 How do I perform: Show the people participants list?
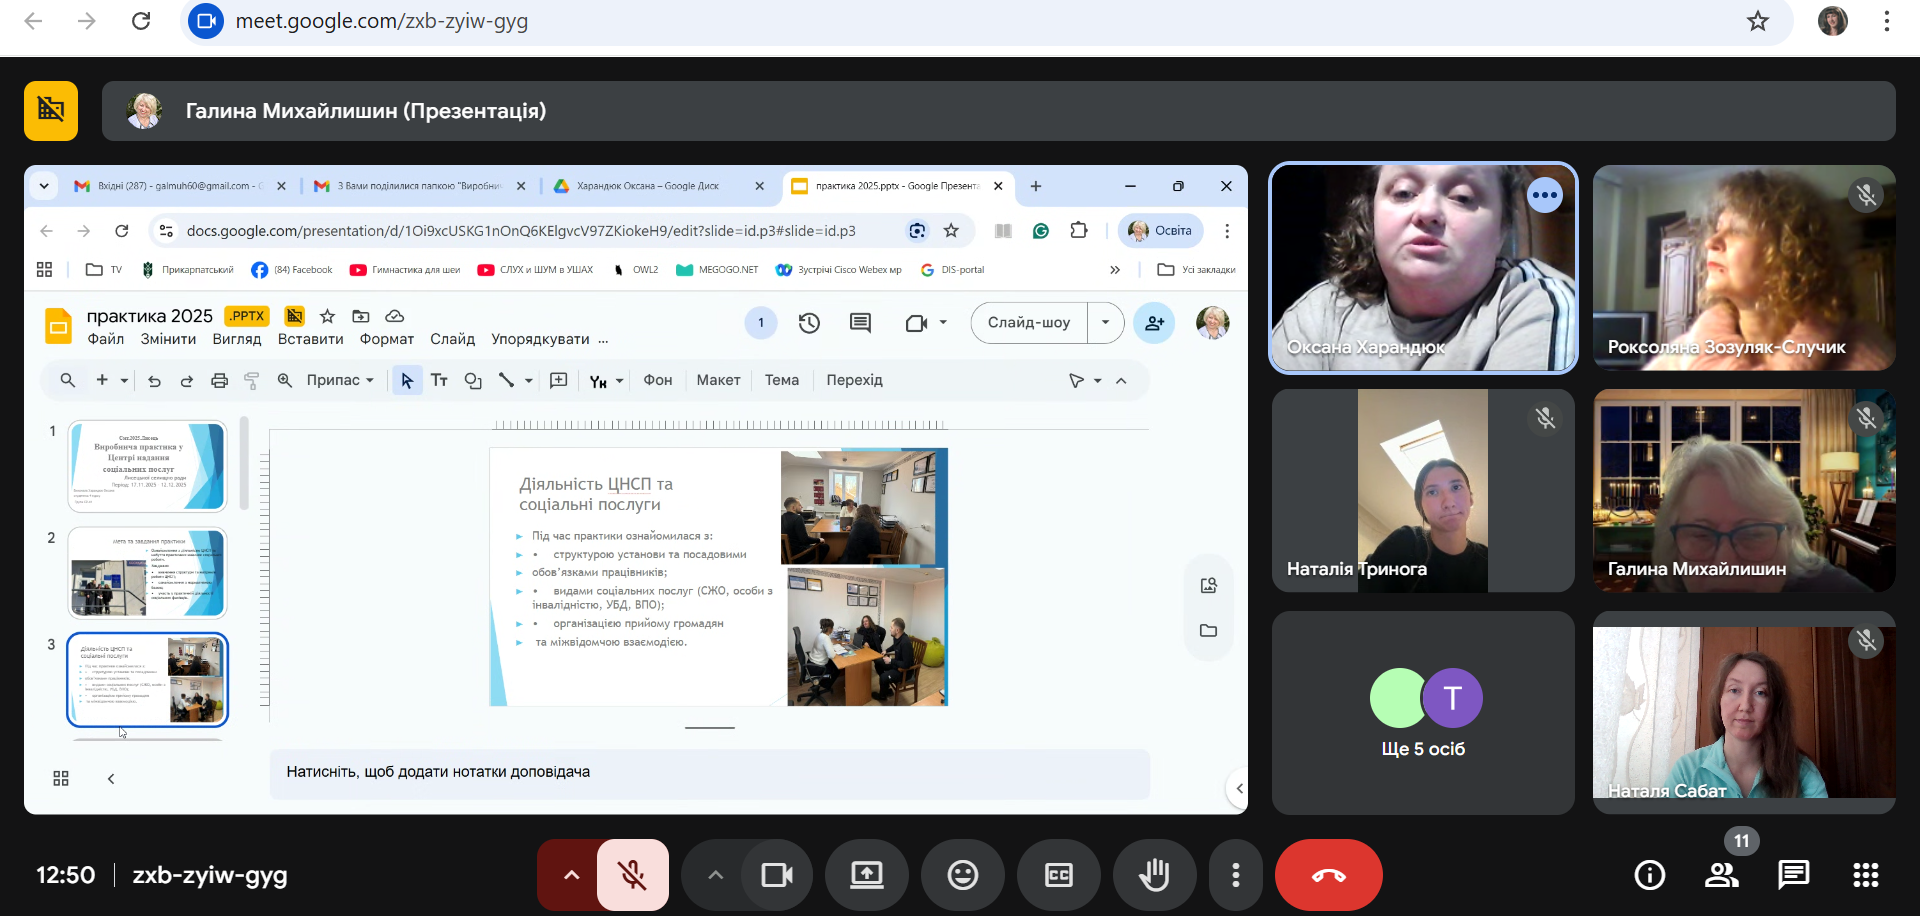tap(1721, 876)
